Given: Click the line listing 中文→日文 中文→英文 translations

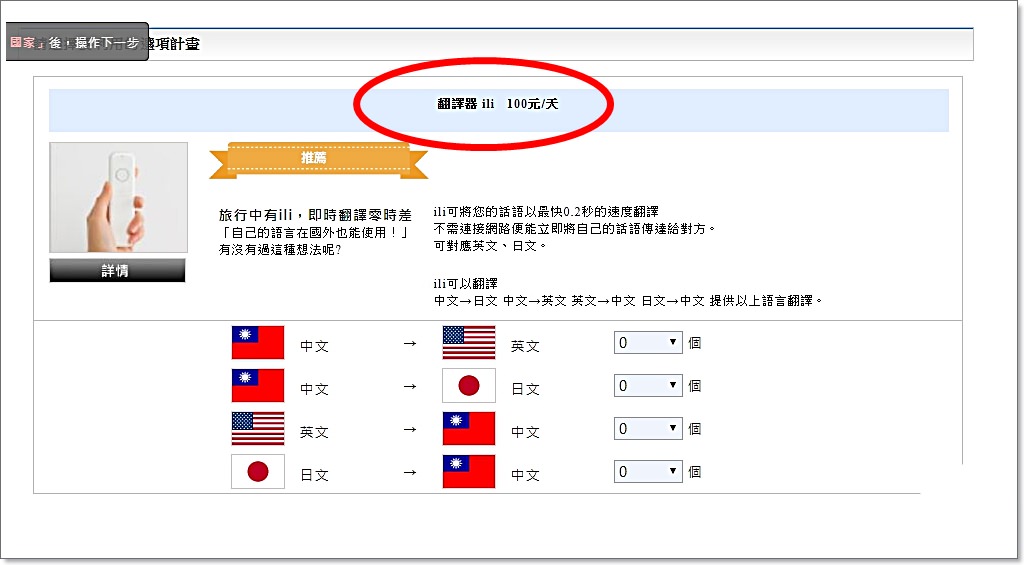Looking at the screenshot, I should click(628, 300).
